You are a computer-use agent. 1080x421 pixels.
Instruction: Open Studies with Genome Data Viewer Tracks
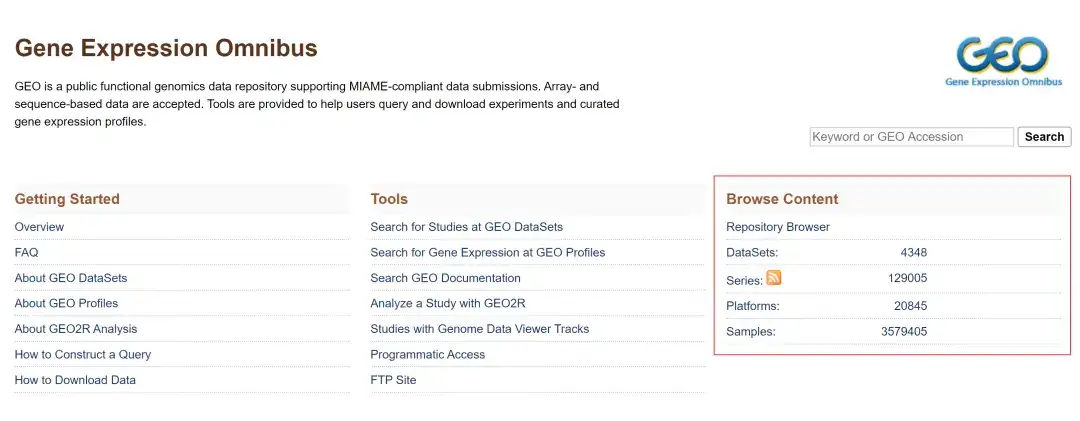pos(480,329)
